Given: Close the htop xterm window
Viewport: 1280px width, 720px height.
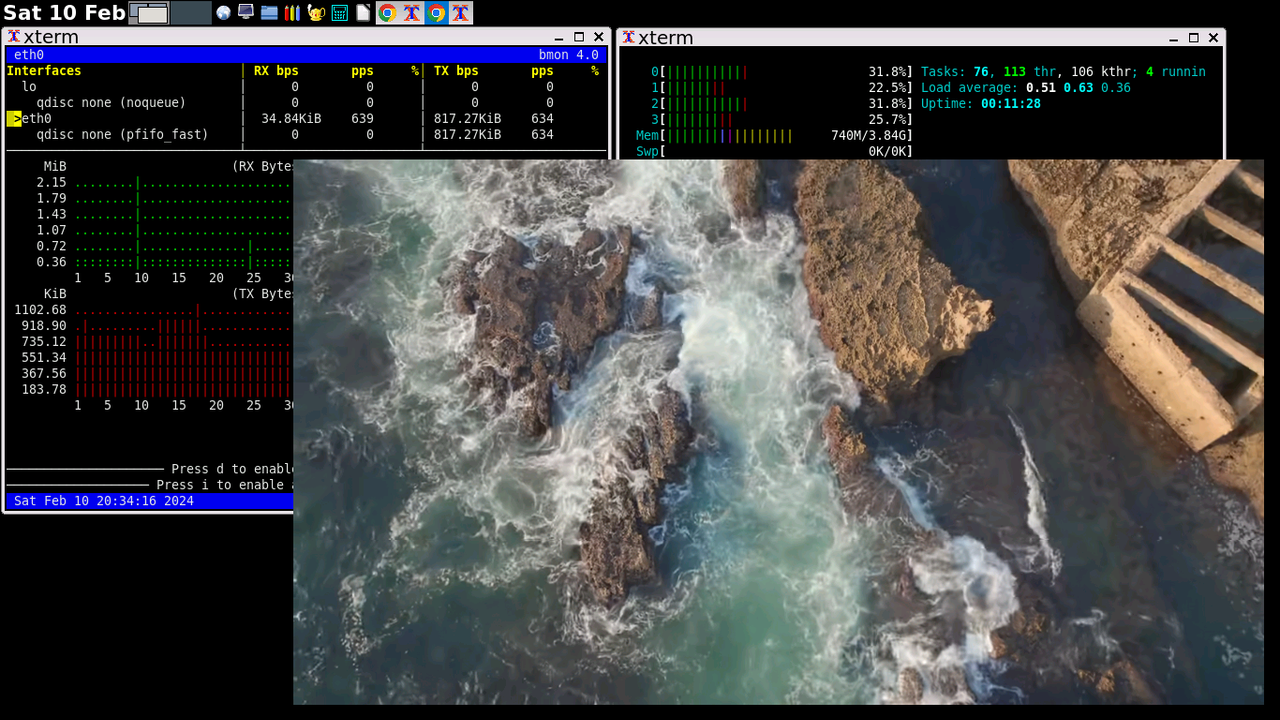Looking at the screenshot, I should coord(1213,38).
